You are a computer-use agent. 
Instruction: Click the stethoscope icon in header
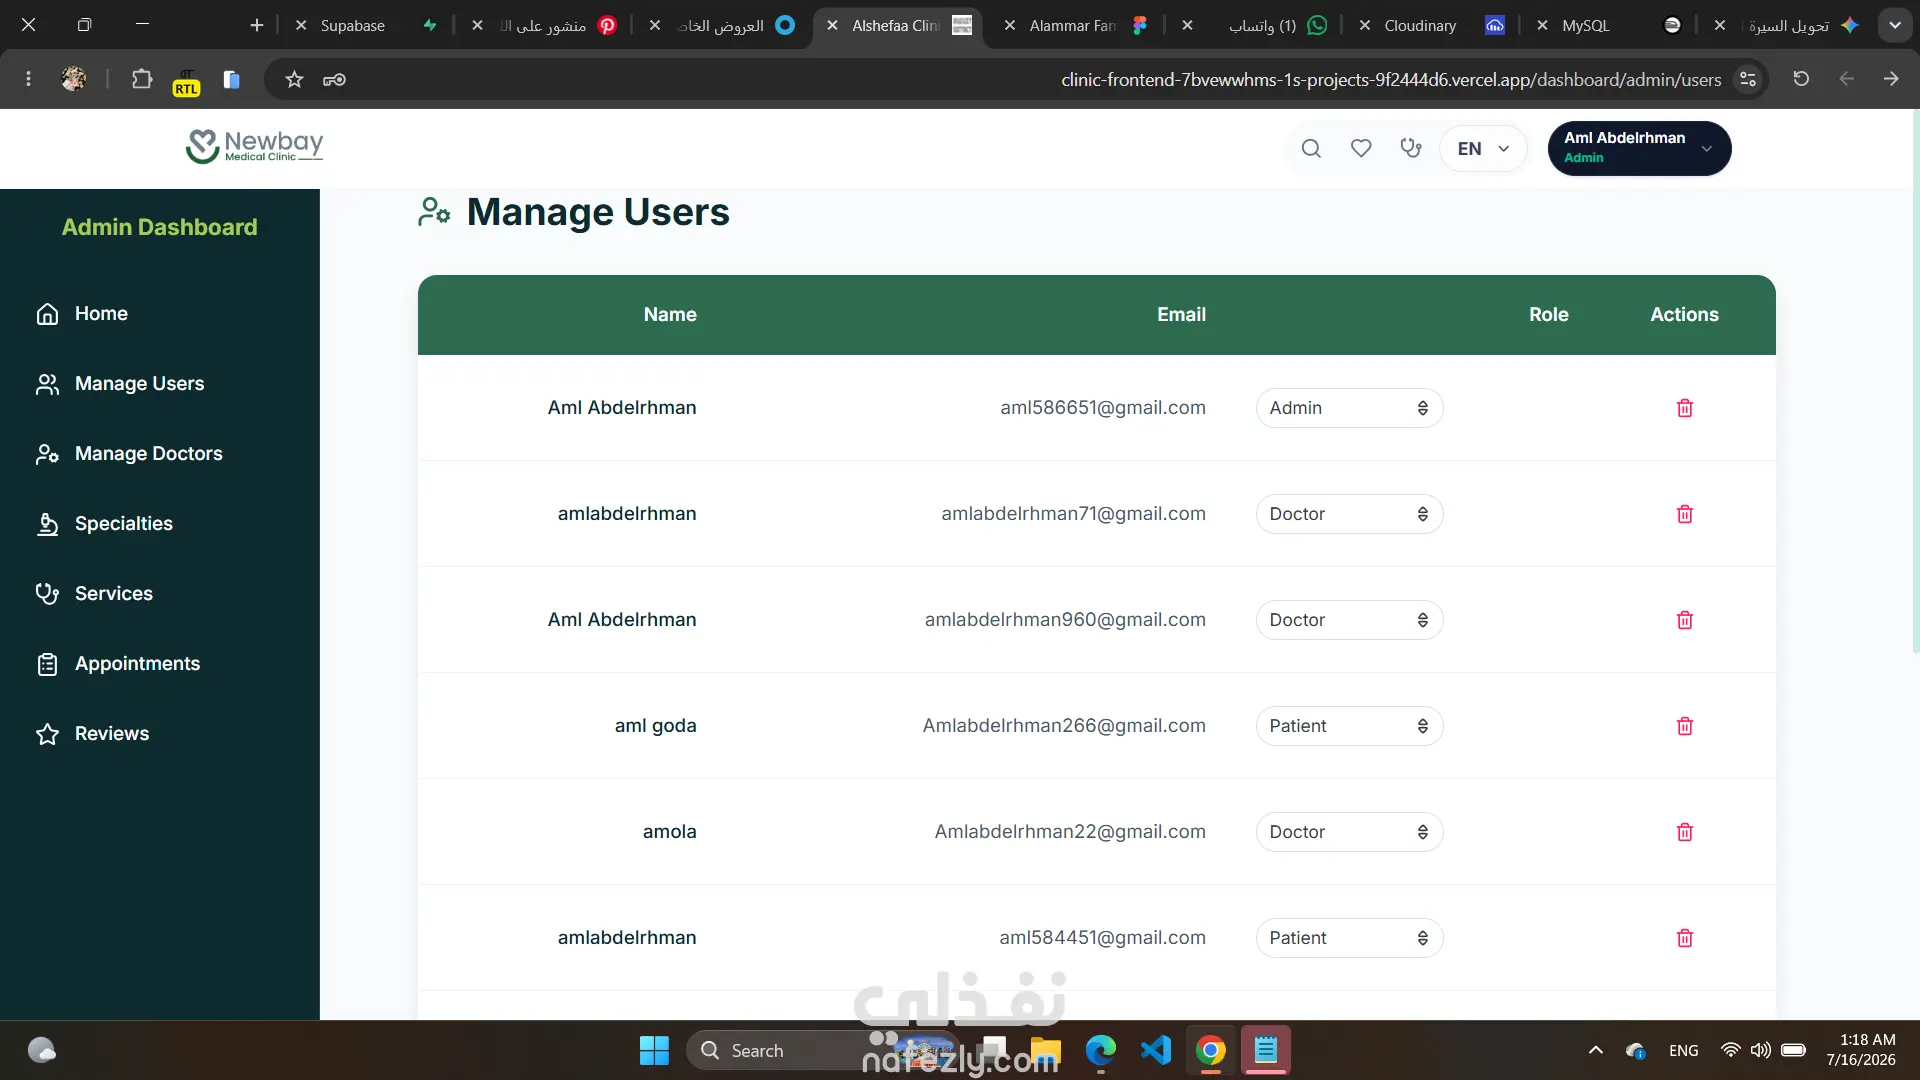1411,149
